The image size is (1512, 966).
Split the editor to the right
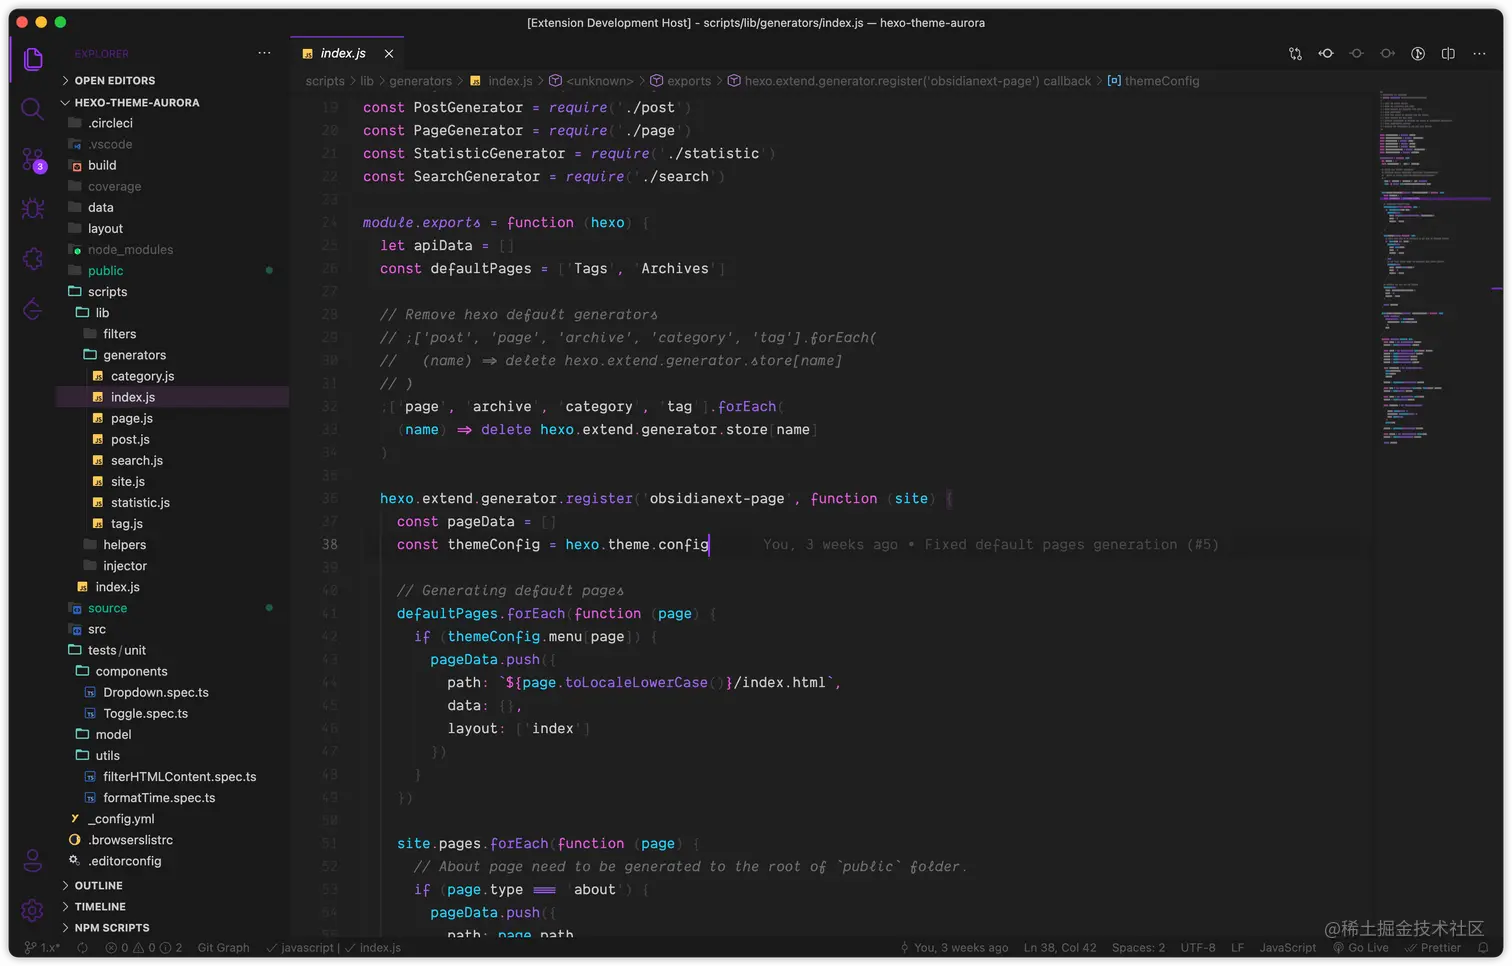point(1448,54)
